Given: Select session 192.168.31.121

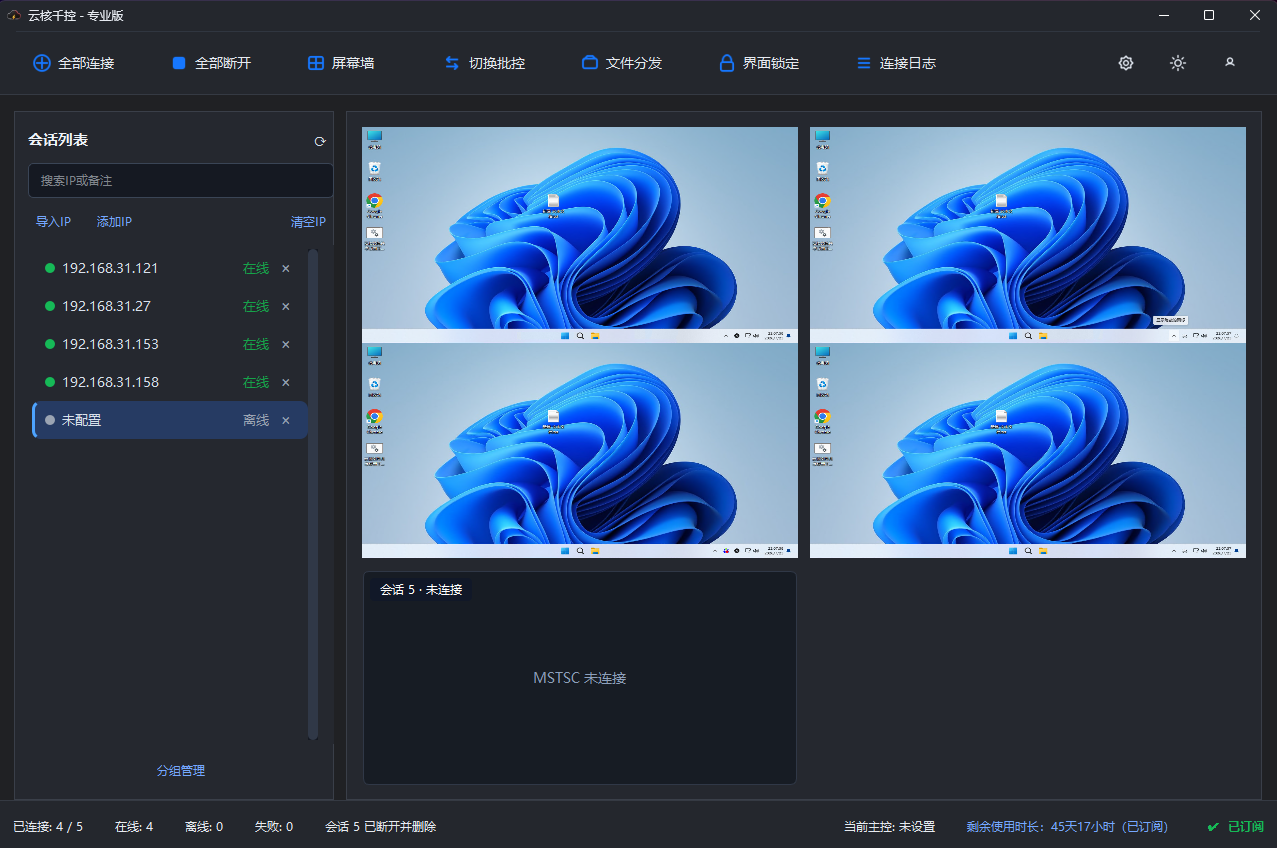Looking at the screenshot, I should tap(170, 268).
